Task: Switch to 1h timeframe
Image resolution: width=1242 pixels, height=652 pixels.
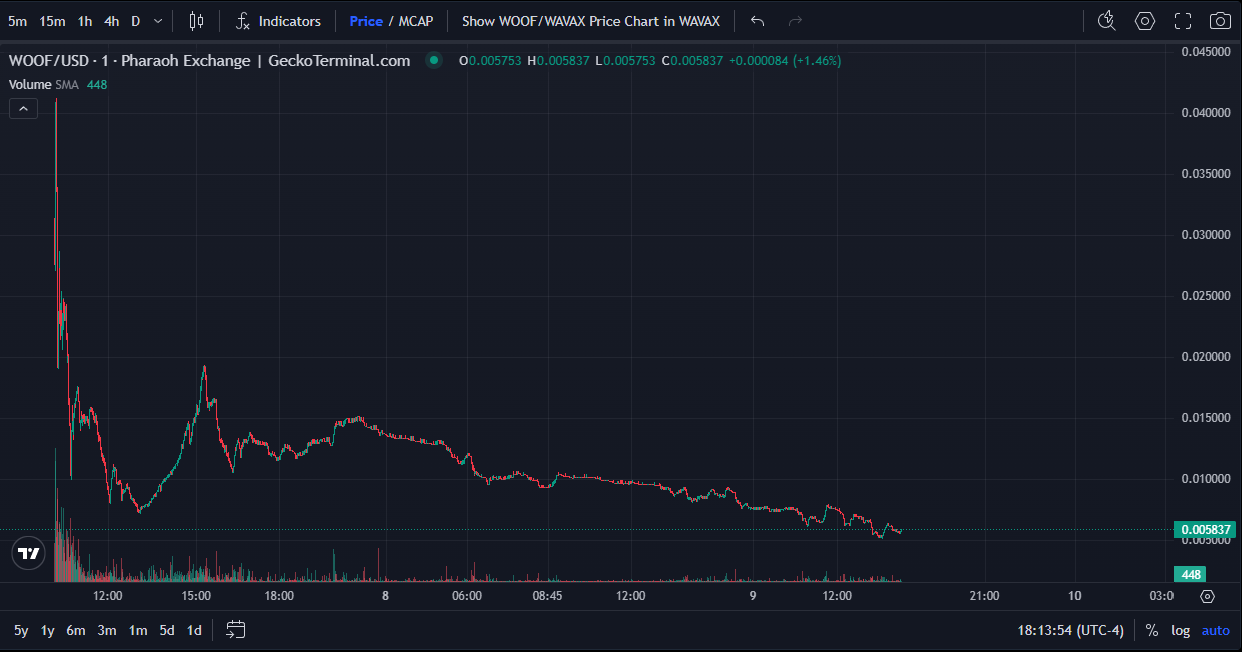Action: pyautogui.click(x=85, y=21)
